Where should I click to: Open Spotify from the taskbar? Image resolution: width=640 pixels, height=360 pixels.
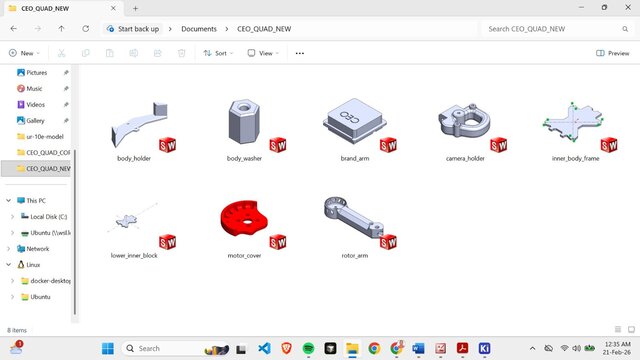click(309, 349)
